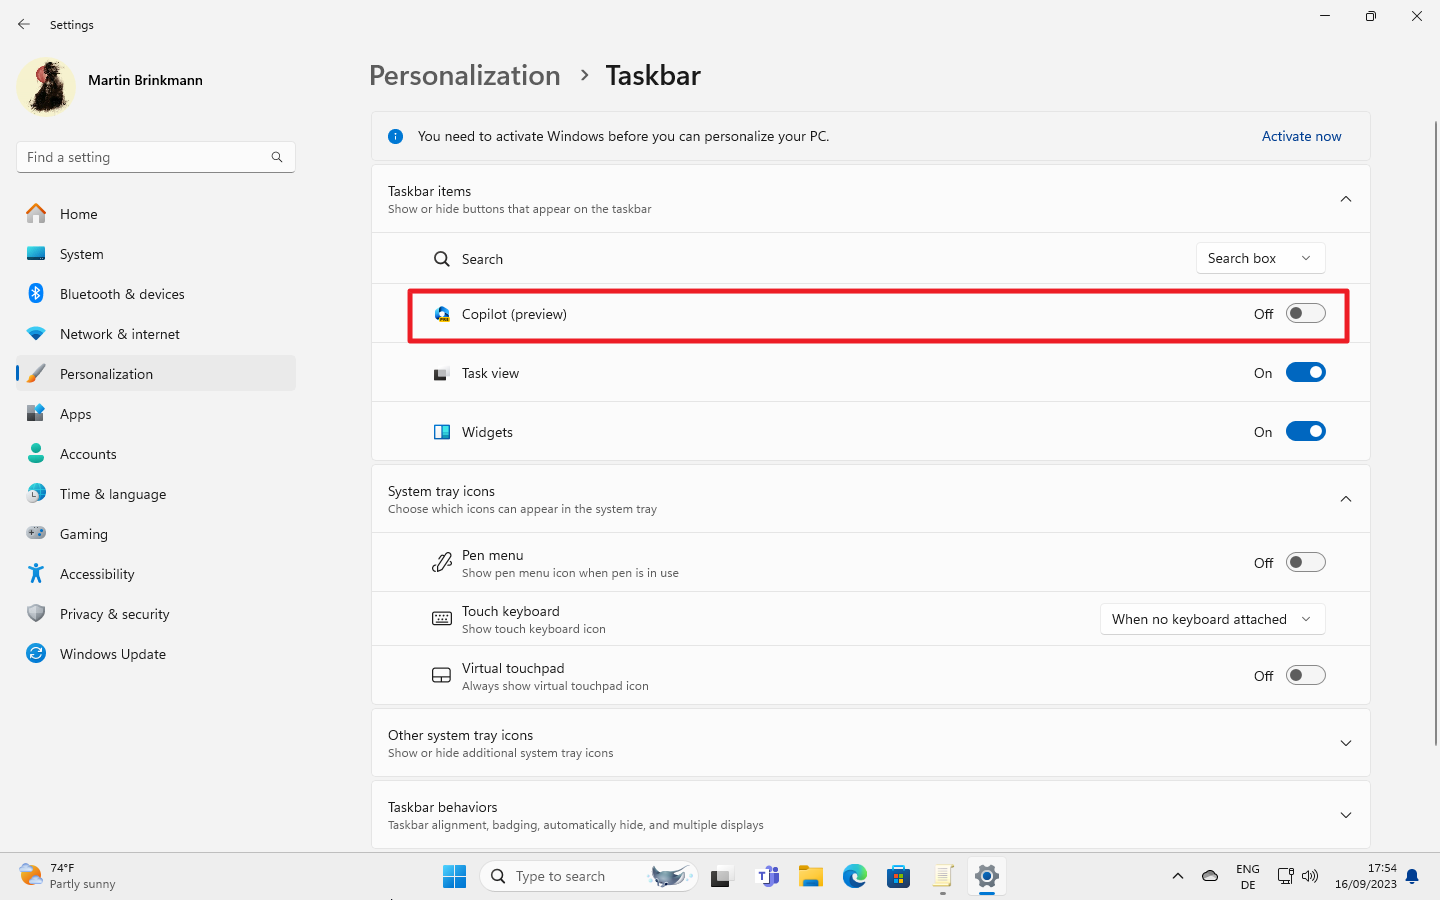Show hidden icons chevron in system tray

(1177, 877)
